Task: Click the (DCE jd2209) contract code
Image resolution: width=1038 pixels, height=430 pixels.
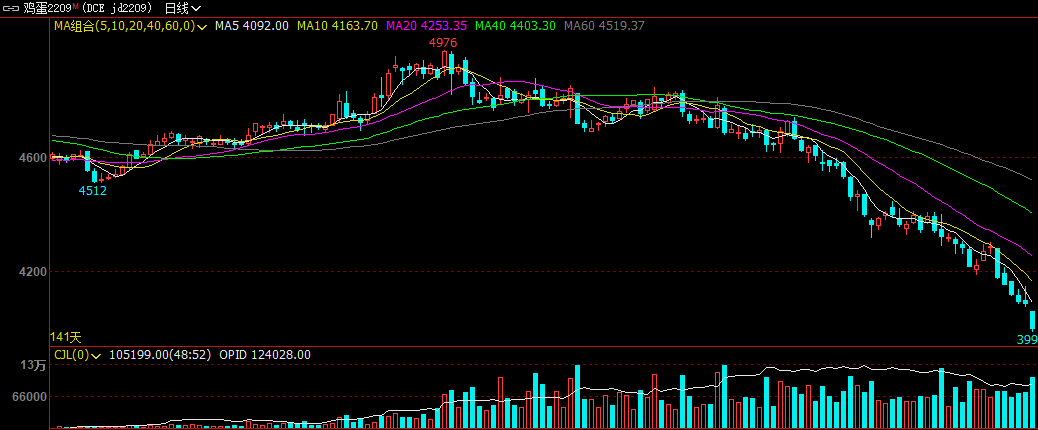Action: coord(118,8)
